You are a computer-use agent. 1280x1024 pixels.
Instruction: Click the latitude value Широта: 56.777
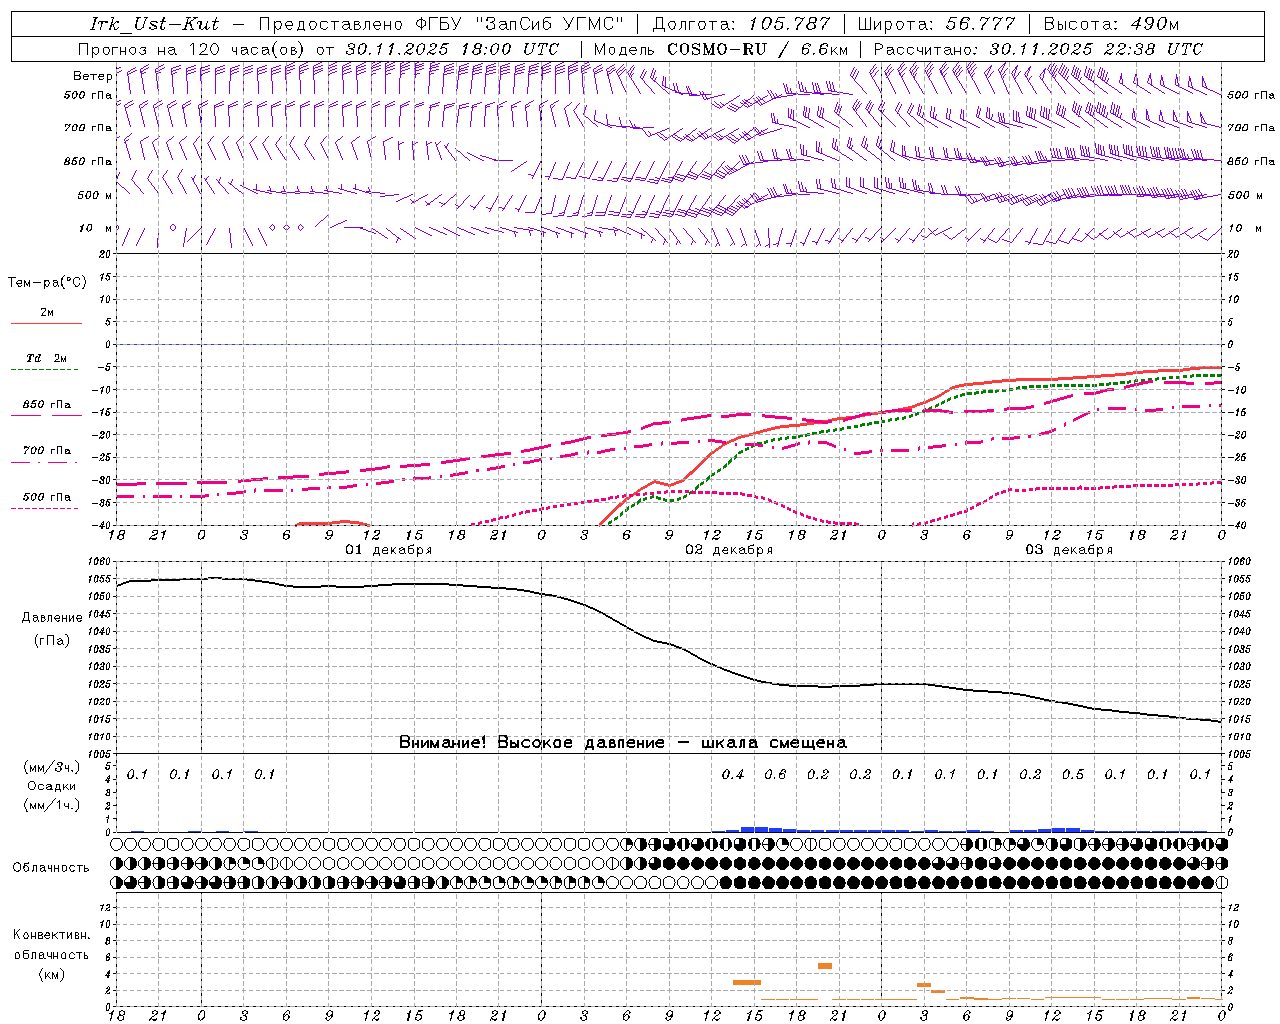(x=936, y=24)
